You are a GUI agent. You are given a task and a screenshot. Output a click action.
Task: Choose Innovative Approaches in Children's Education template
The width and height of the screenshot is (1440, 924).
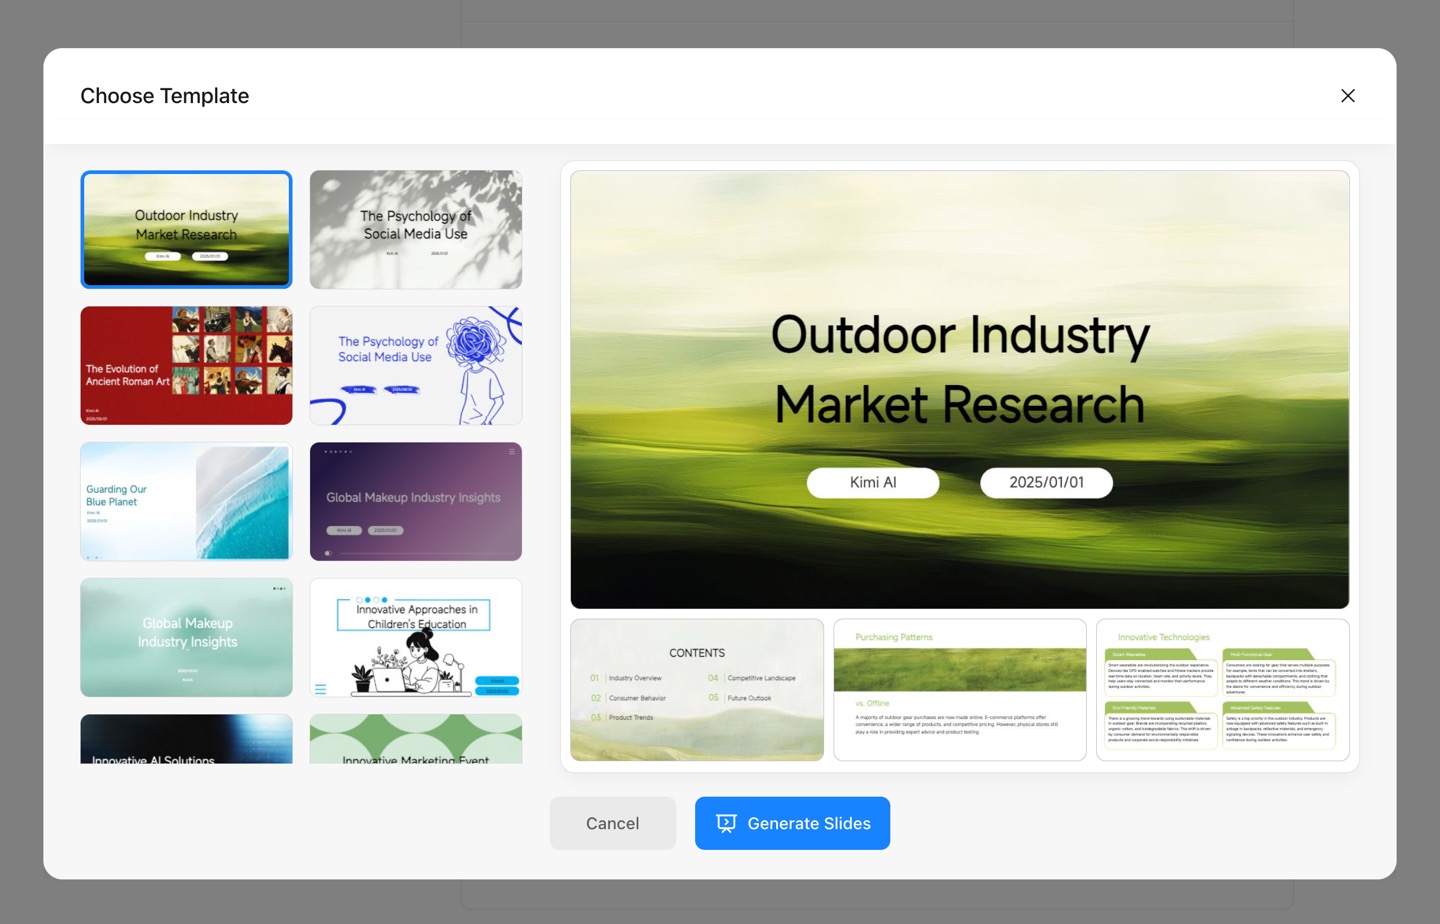coord(416,637)
